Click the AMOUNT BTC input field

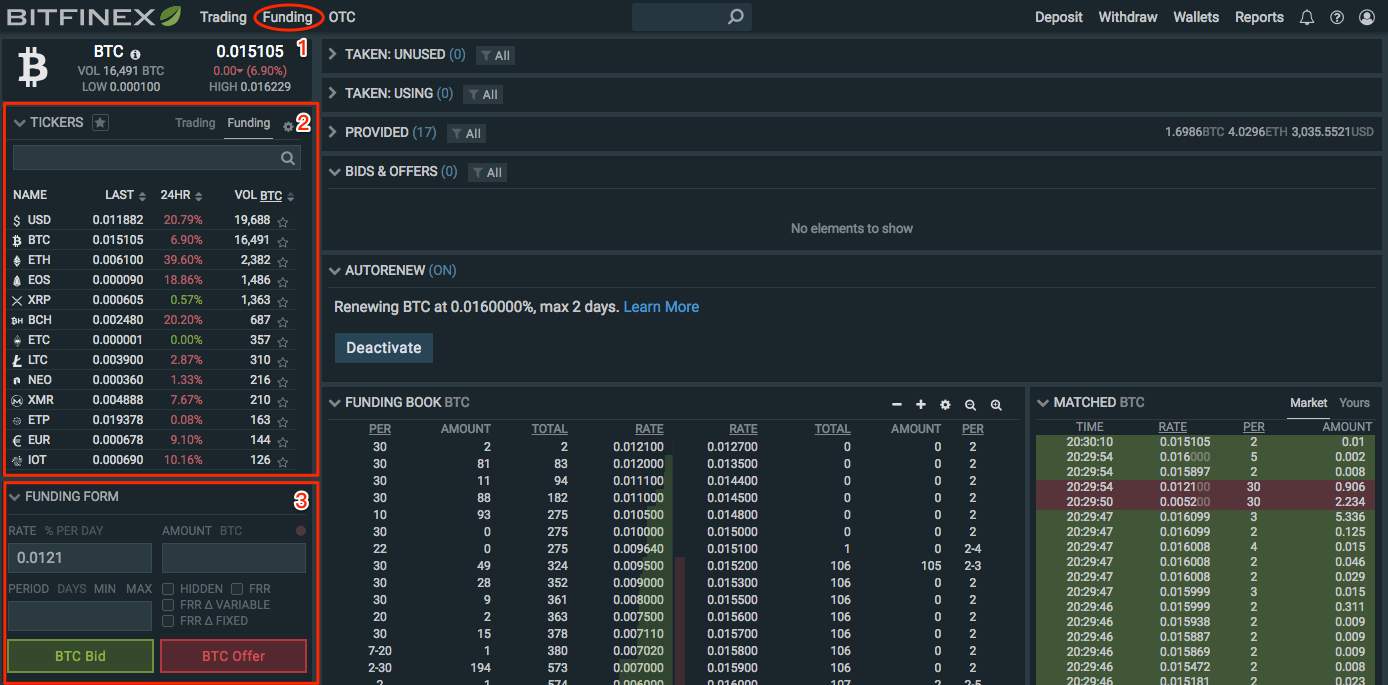point(234,558)
